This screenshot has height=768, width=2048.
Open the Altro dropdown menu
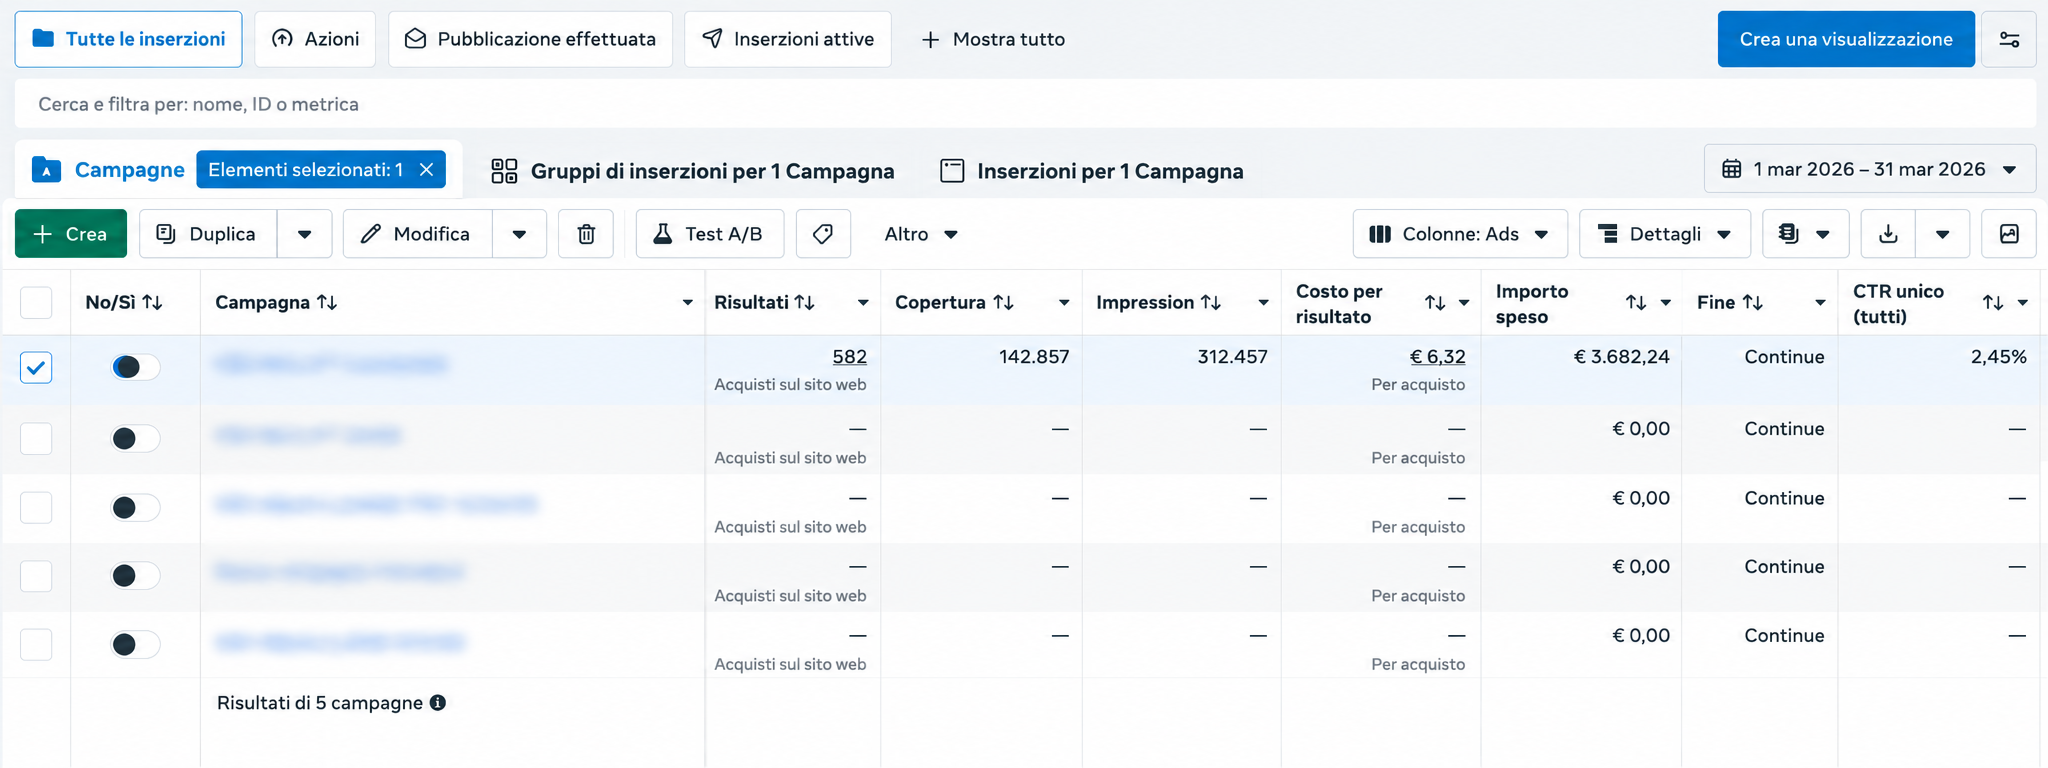[x=921, y=234]
